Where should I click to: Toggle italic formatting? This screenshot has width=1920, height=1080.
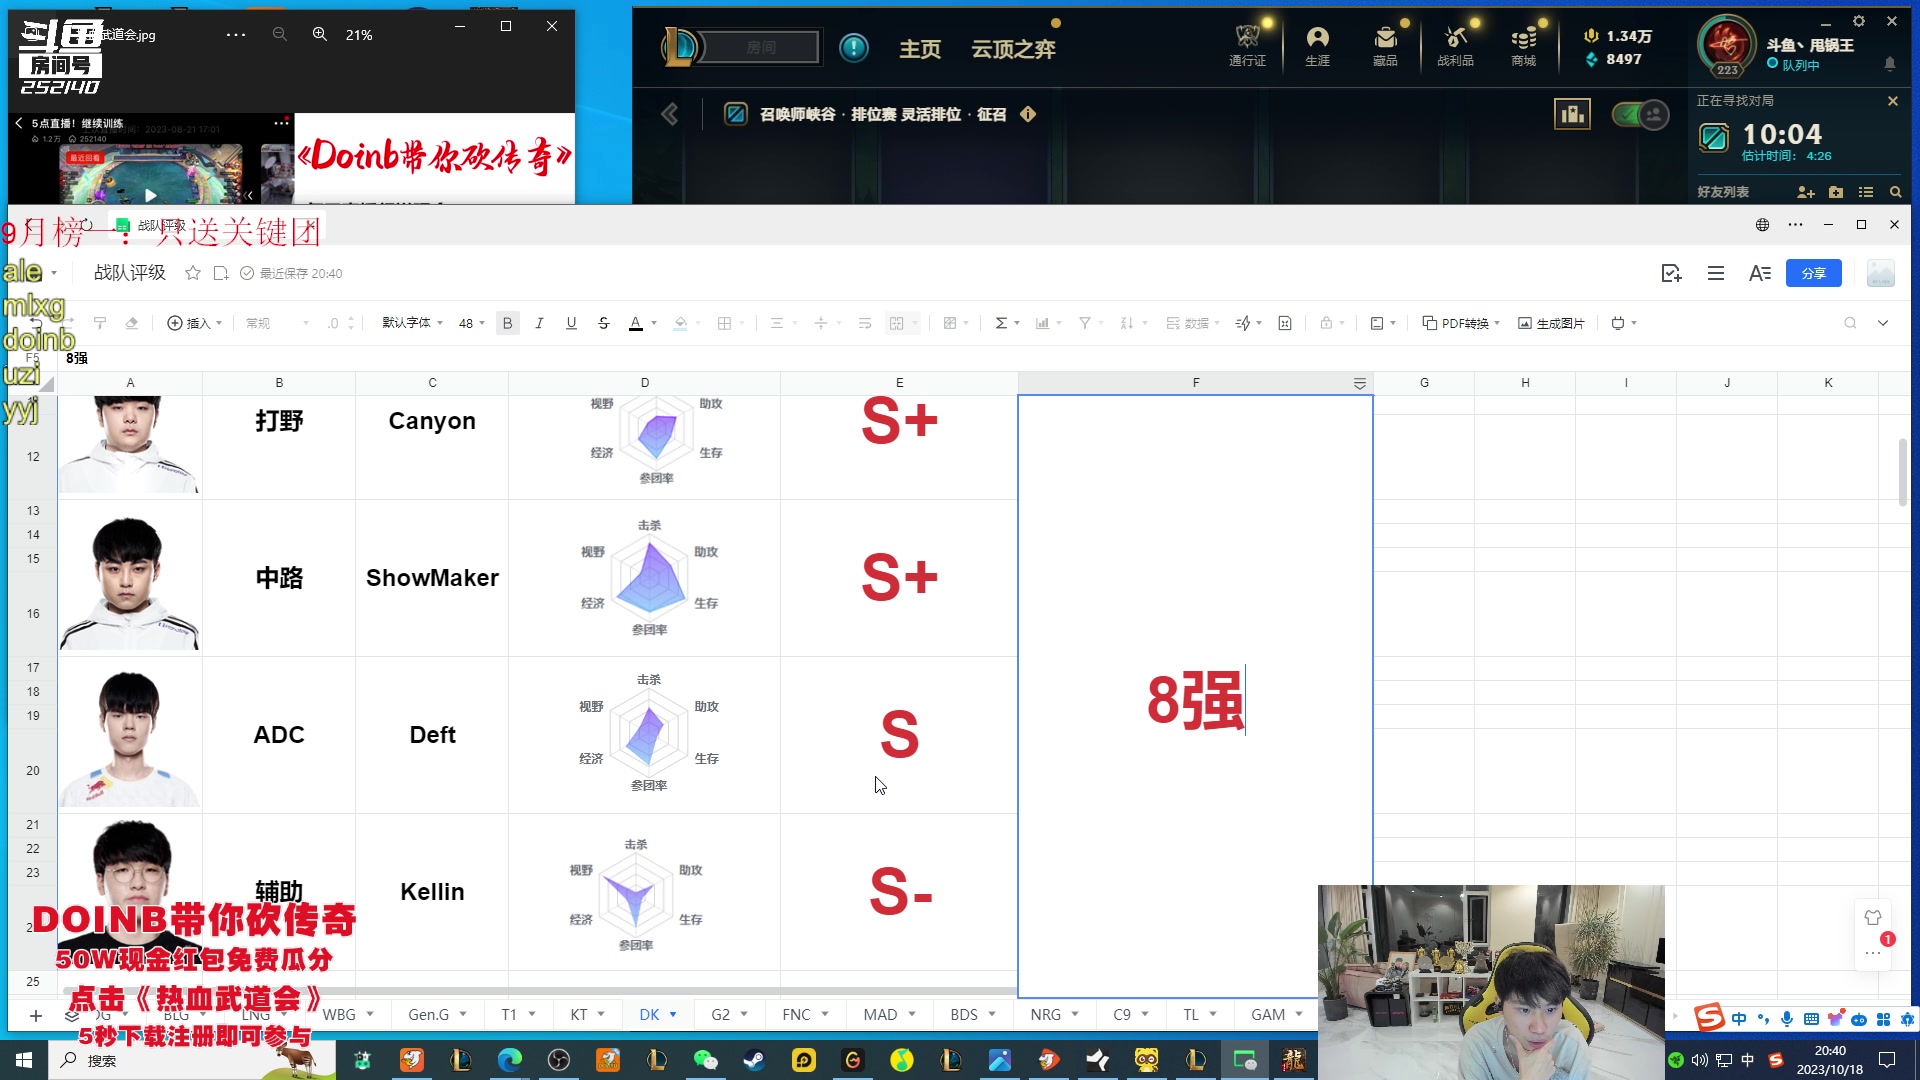[539, 323]
